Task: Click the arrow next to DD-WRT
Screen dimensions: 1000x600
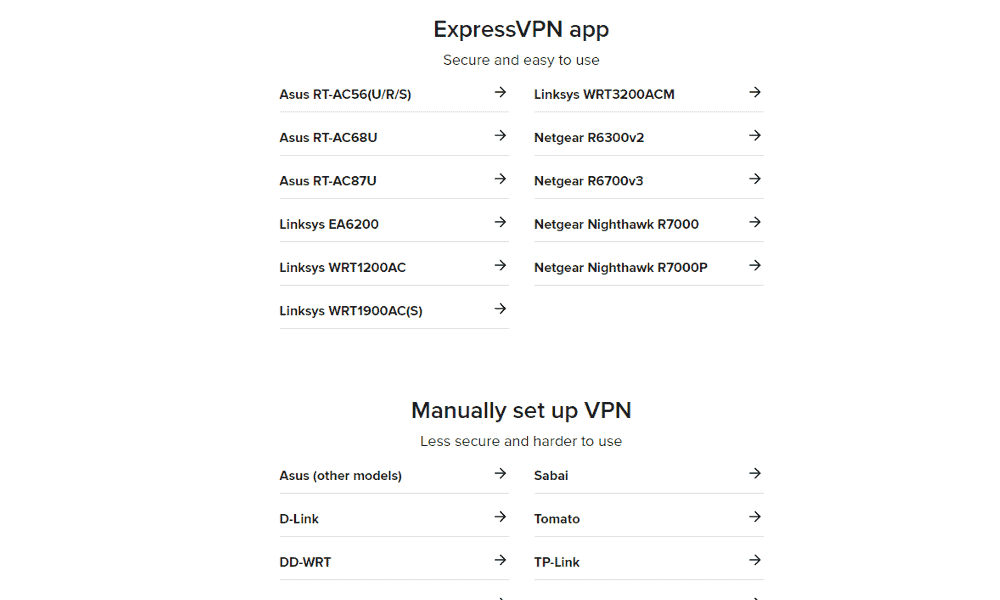Action: (x=498, y=560)
